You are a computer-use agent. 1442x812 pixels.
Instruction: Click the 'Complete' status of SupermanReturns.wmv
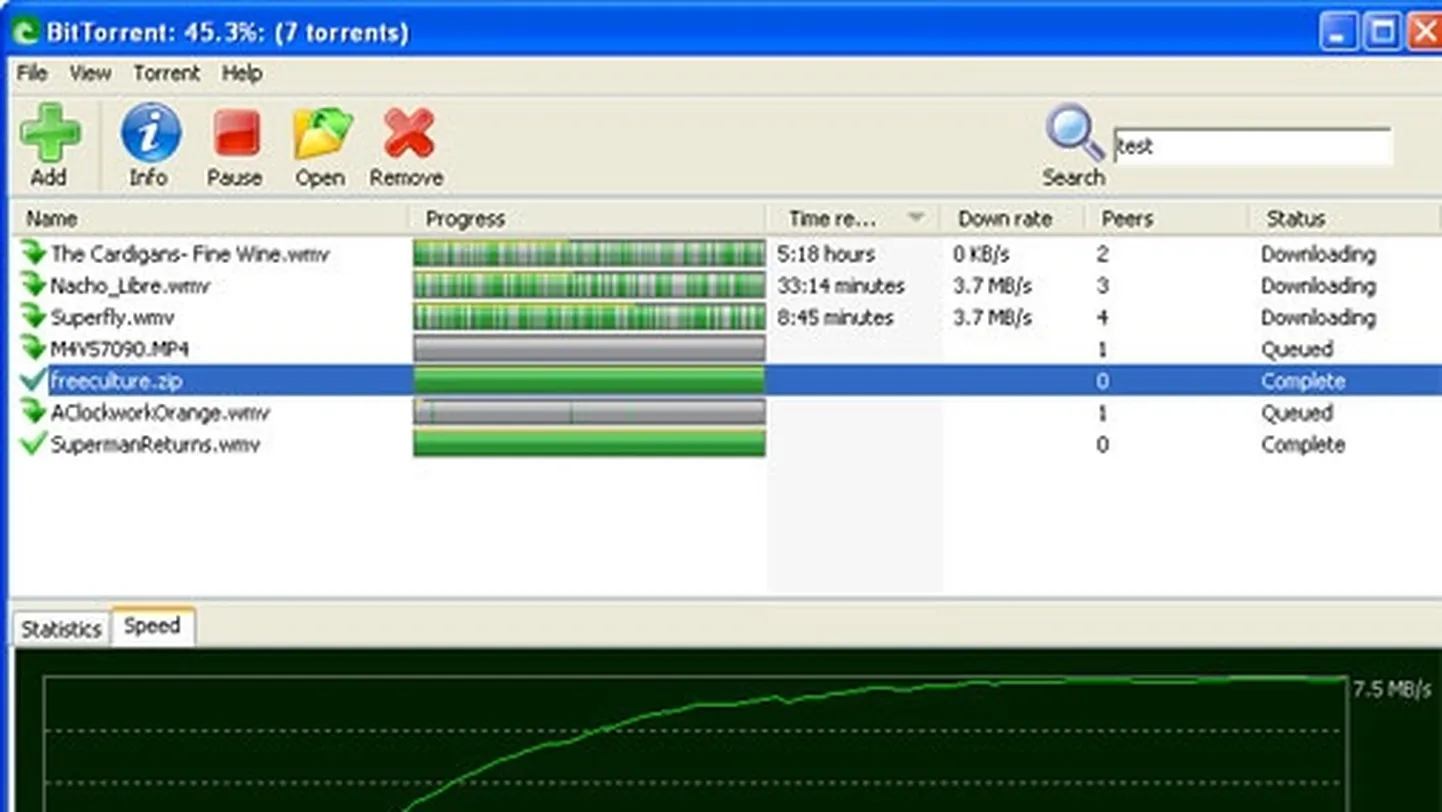coord(1303,444)
